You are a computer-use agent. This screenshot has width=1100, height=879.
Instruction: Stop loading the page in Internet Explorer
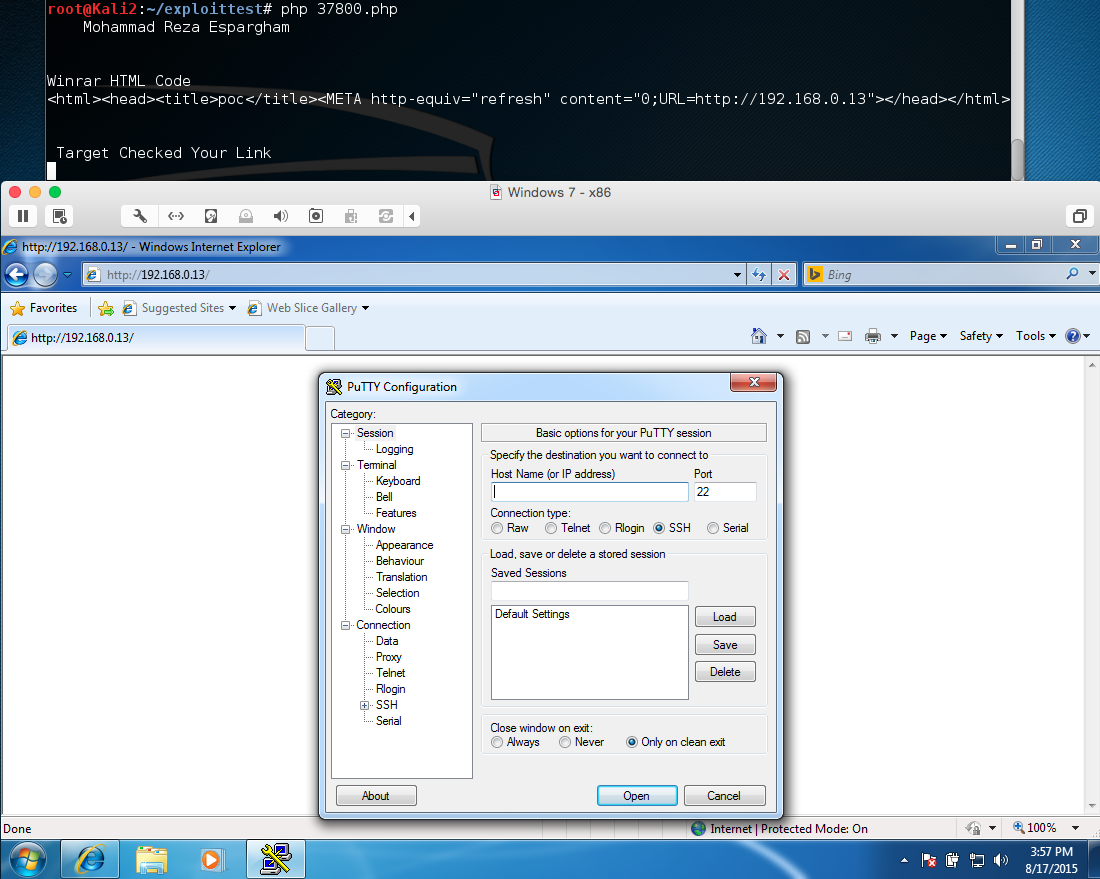[784, 274]
